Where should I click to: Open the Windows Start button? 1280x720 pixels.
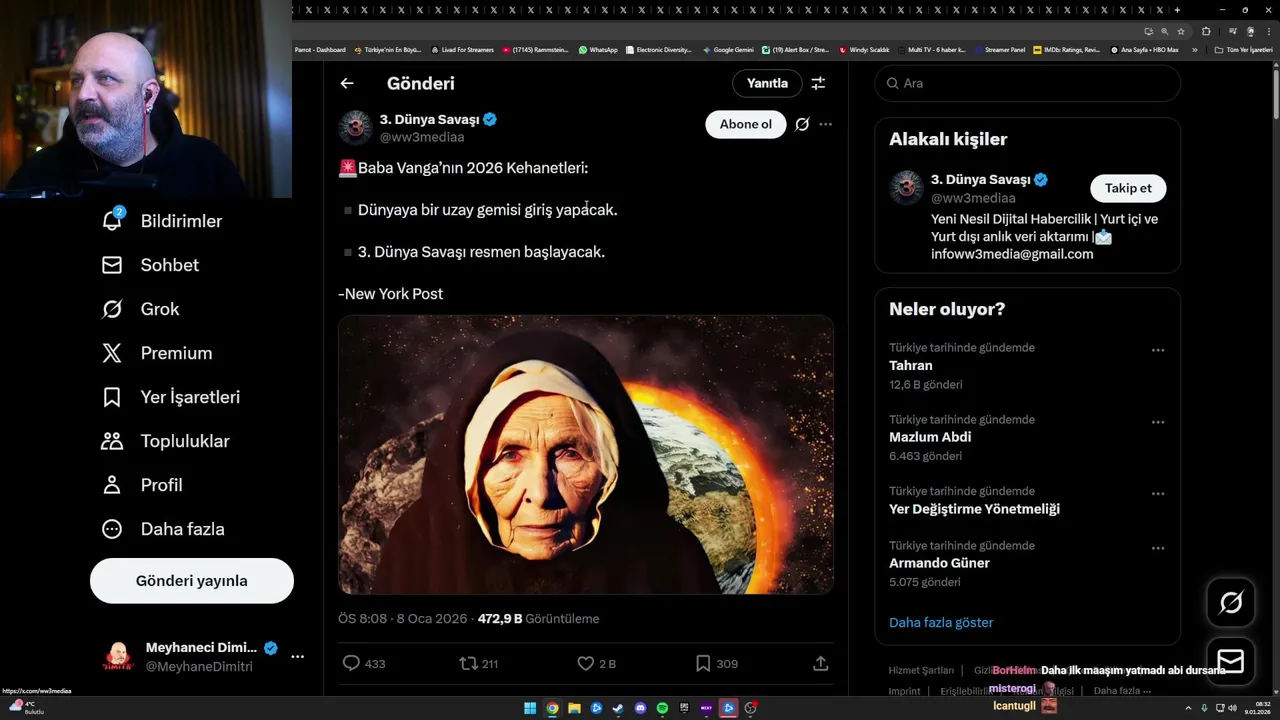[530, 708]
